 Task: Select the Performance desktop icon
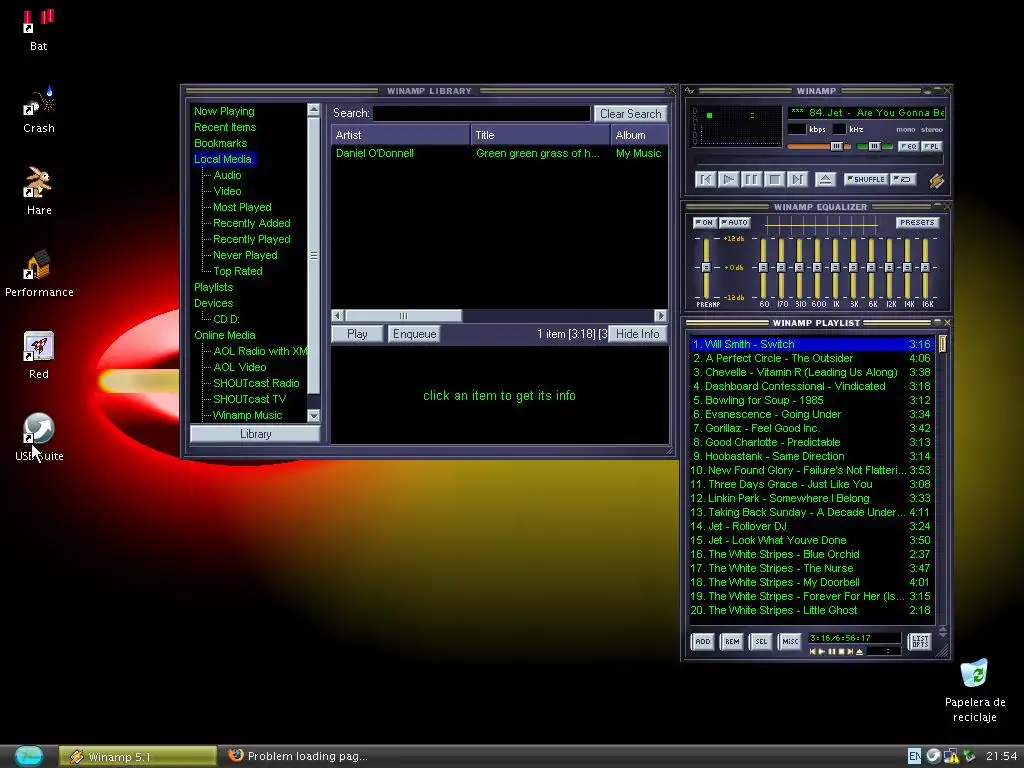tap(39, 273)
